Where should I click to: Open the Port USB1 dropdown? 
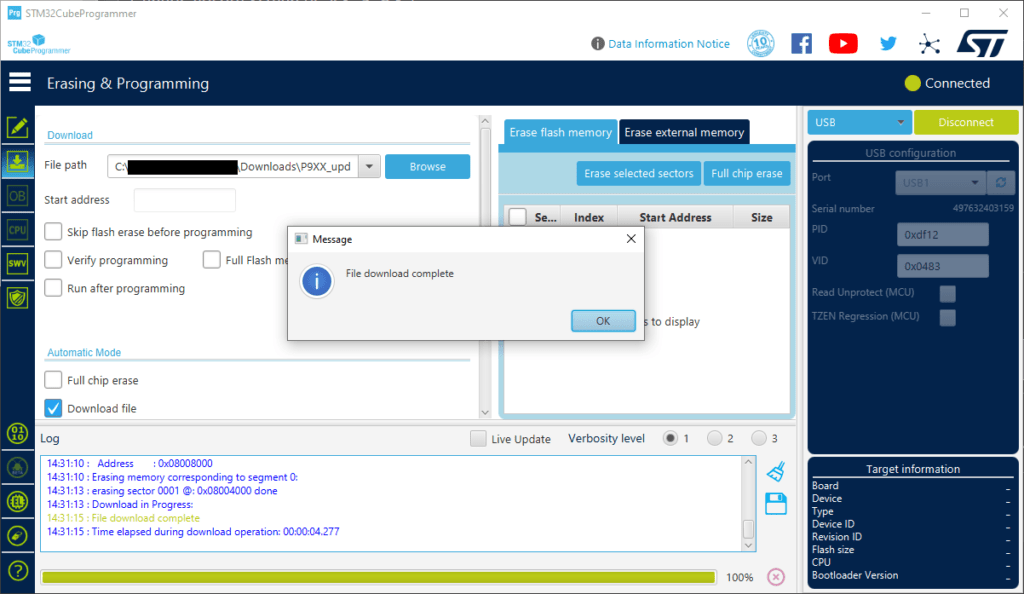[x=940, y=183]
